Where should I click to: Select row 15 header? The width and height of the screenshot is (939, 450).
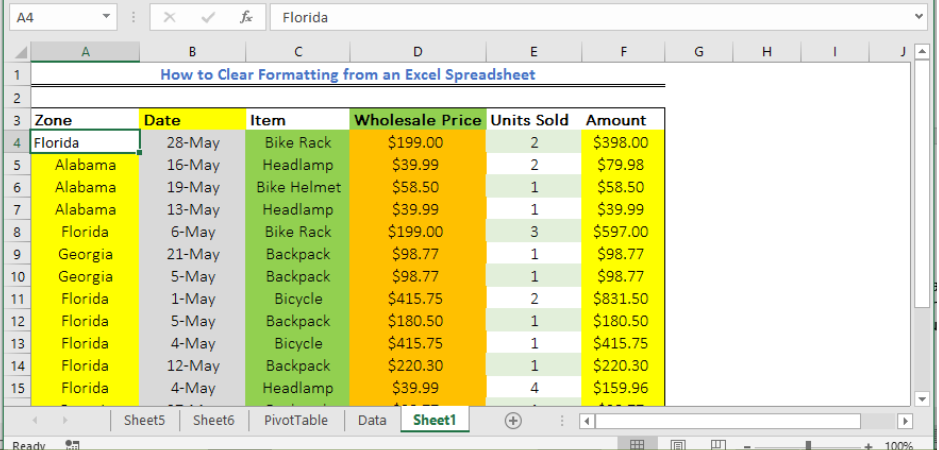click(x=17, y=388)
